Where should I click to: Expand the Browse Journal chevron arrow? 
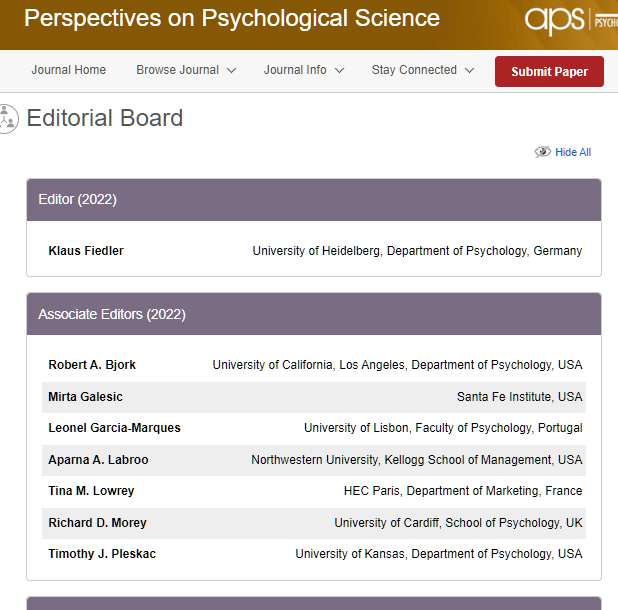coord(231,71)
